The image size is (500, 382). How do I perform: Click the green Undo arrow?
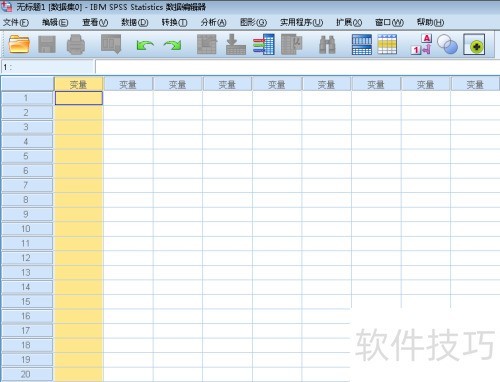coord(145,45)
